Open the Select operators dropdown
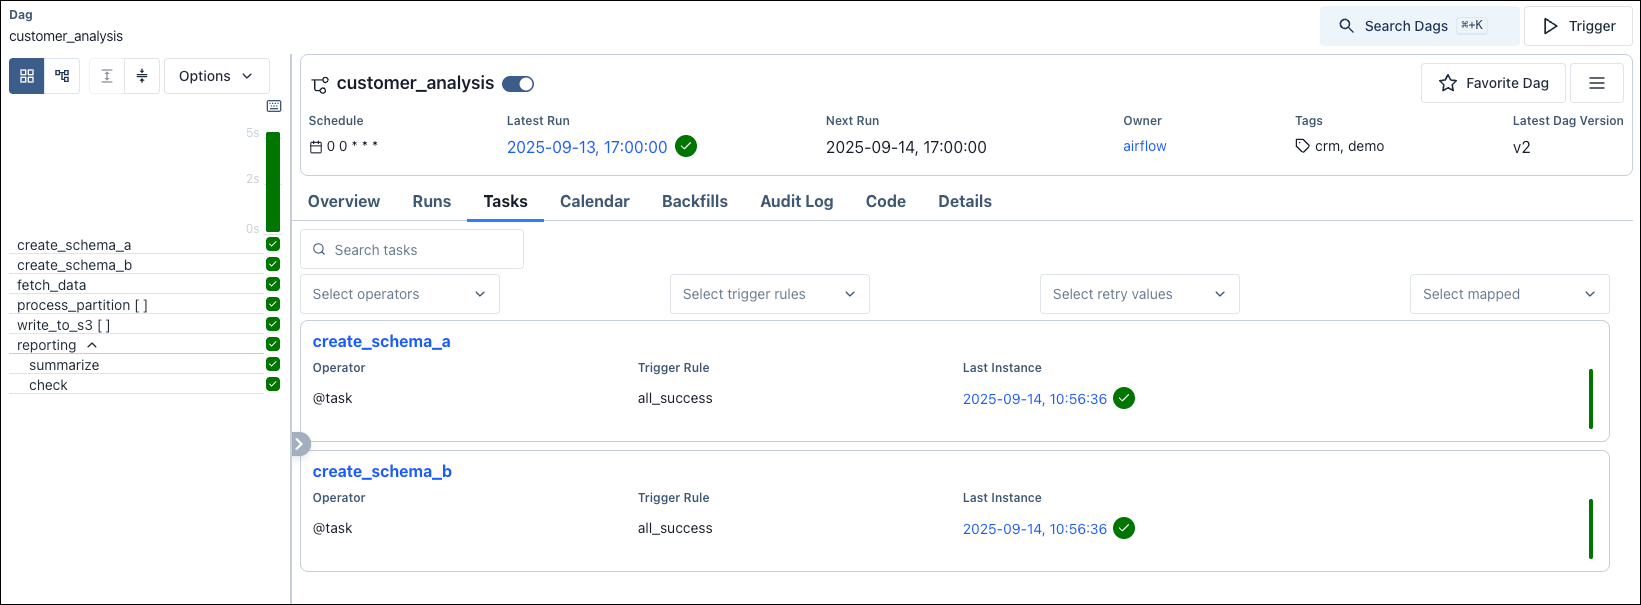1641x605 pixels. (x=400, y=294)
